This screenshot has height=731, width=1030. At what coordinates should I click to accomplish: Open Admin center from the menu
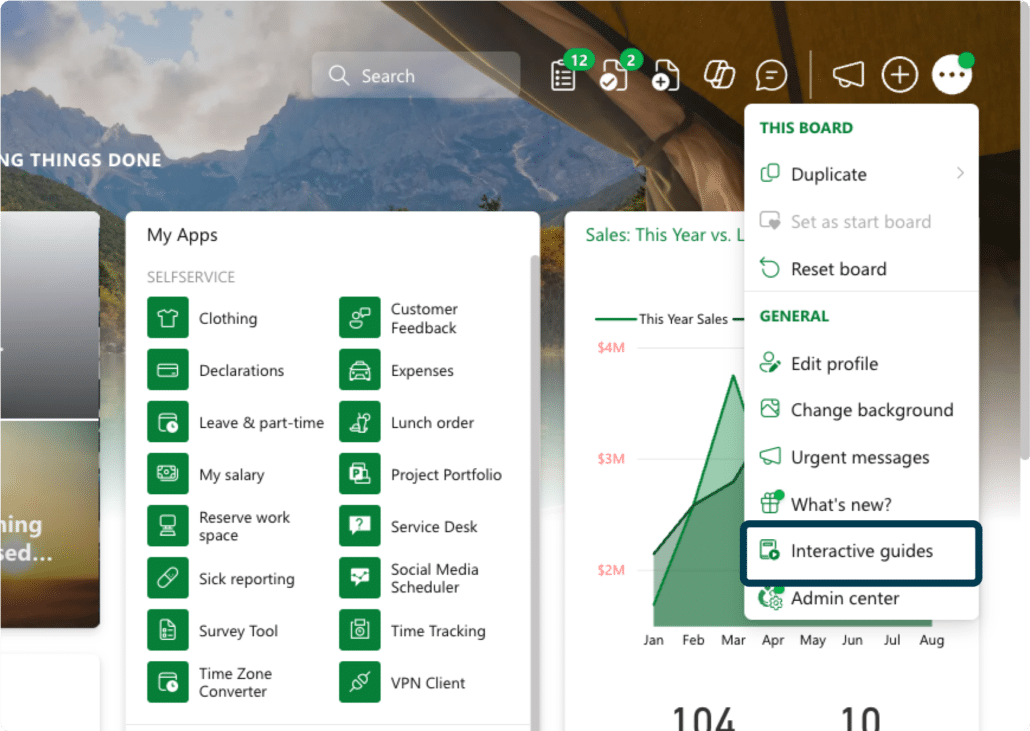pyautogui.click(x=861, y=598)
